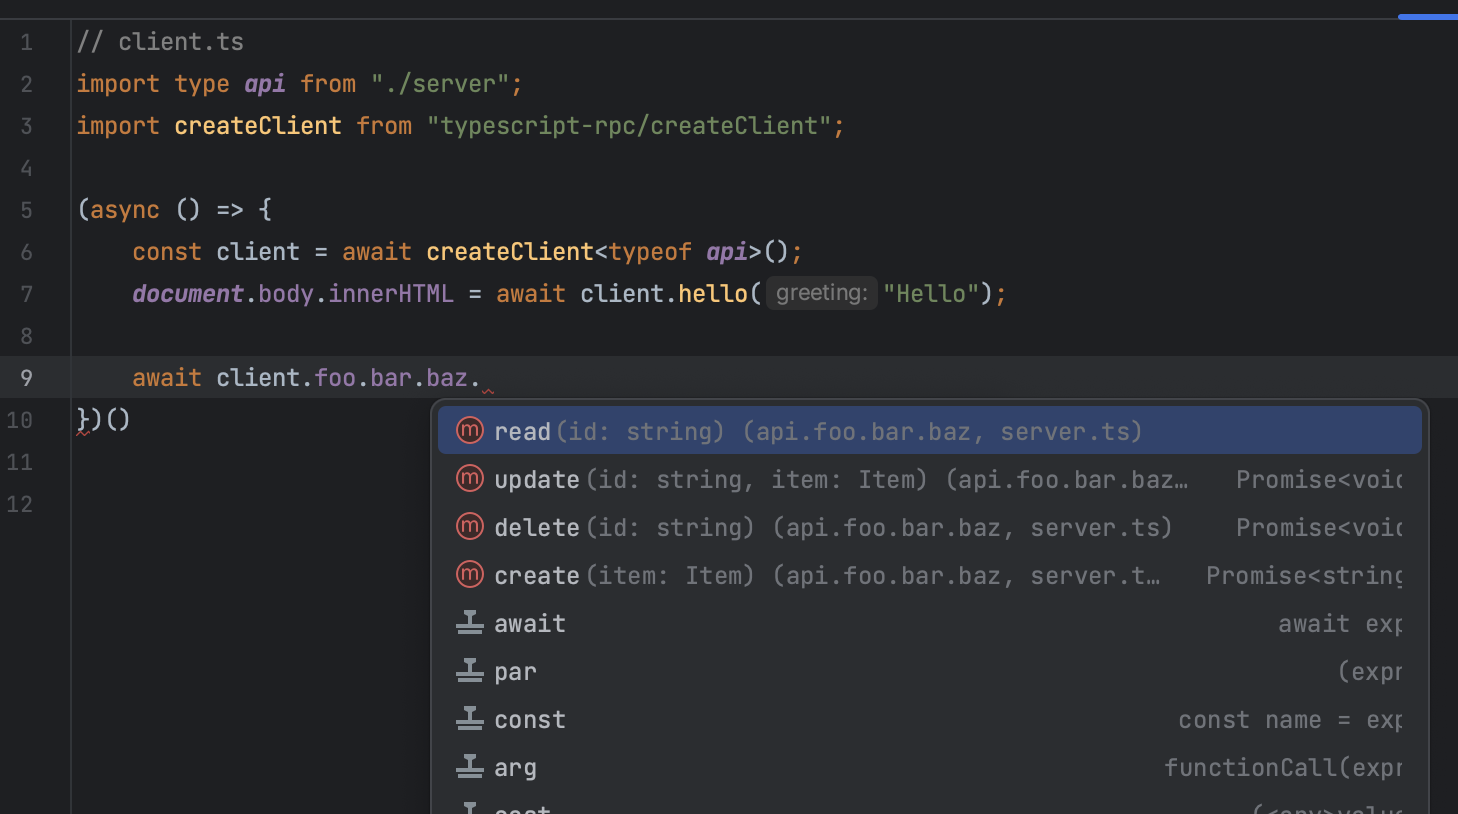
Task: Click the method icon beside update
Action: (x=470, y=479)
